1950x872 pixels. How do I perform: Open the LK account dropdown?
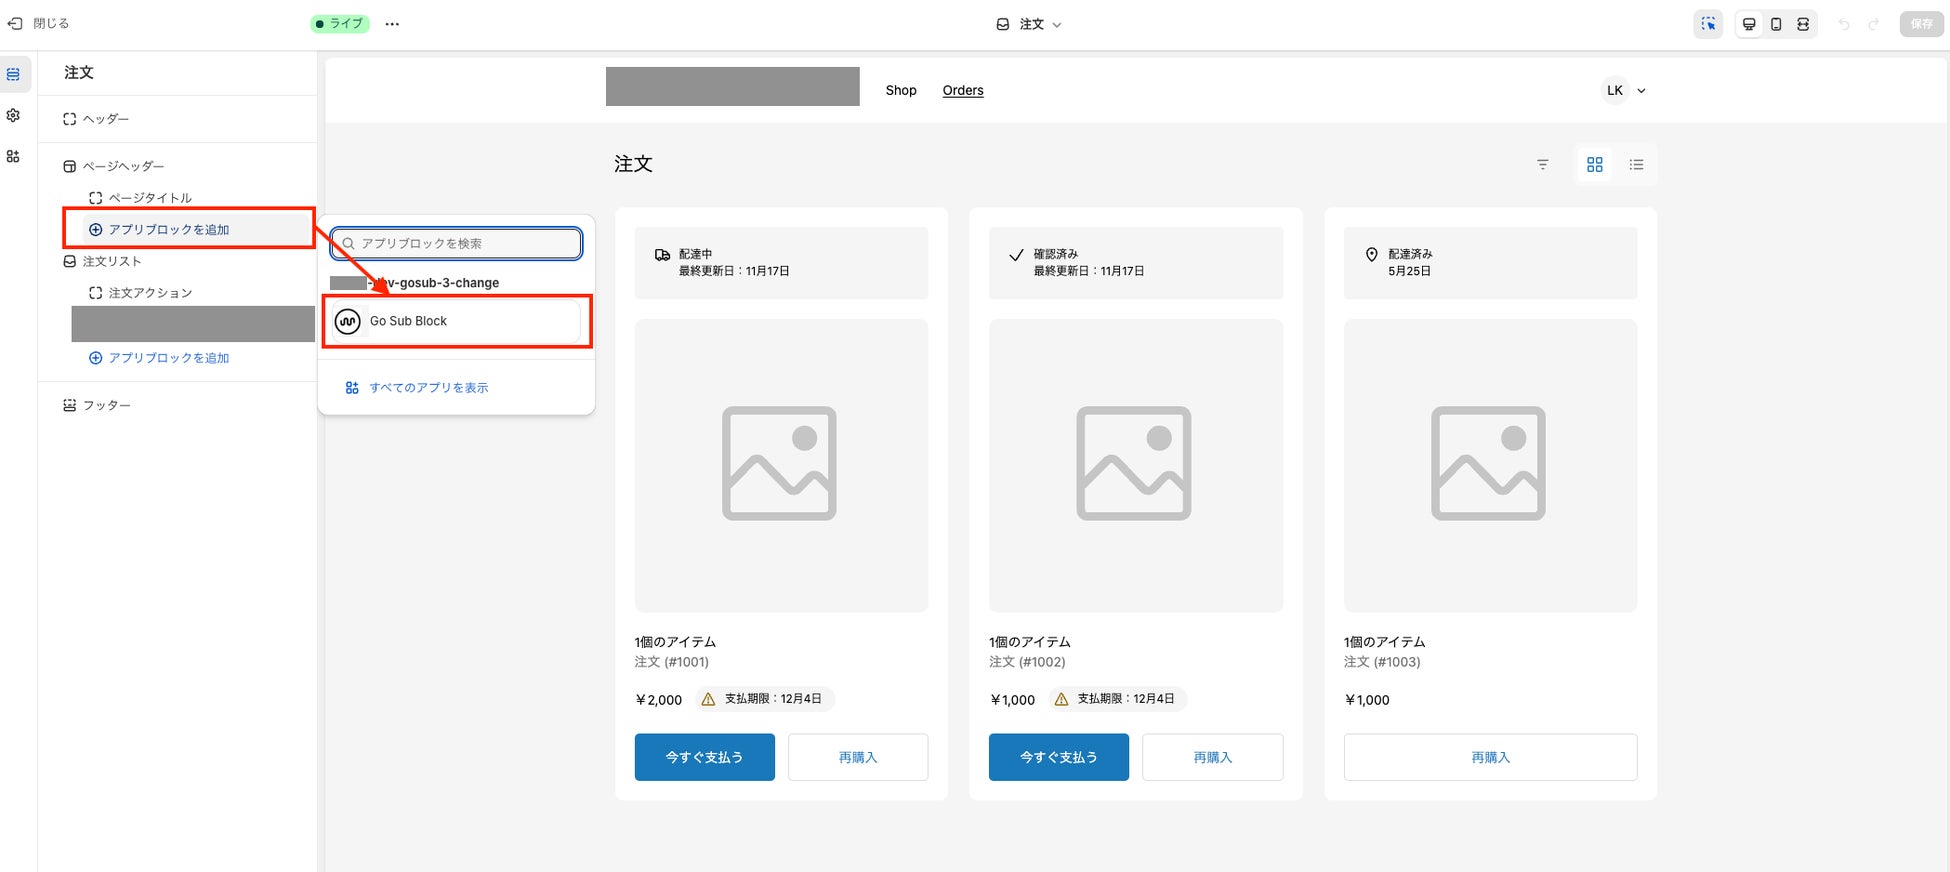[x=1624, y=90]
